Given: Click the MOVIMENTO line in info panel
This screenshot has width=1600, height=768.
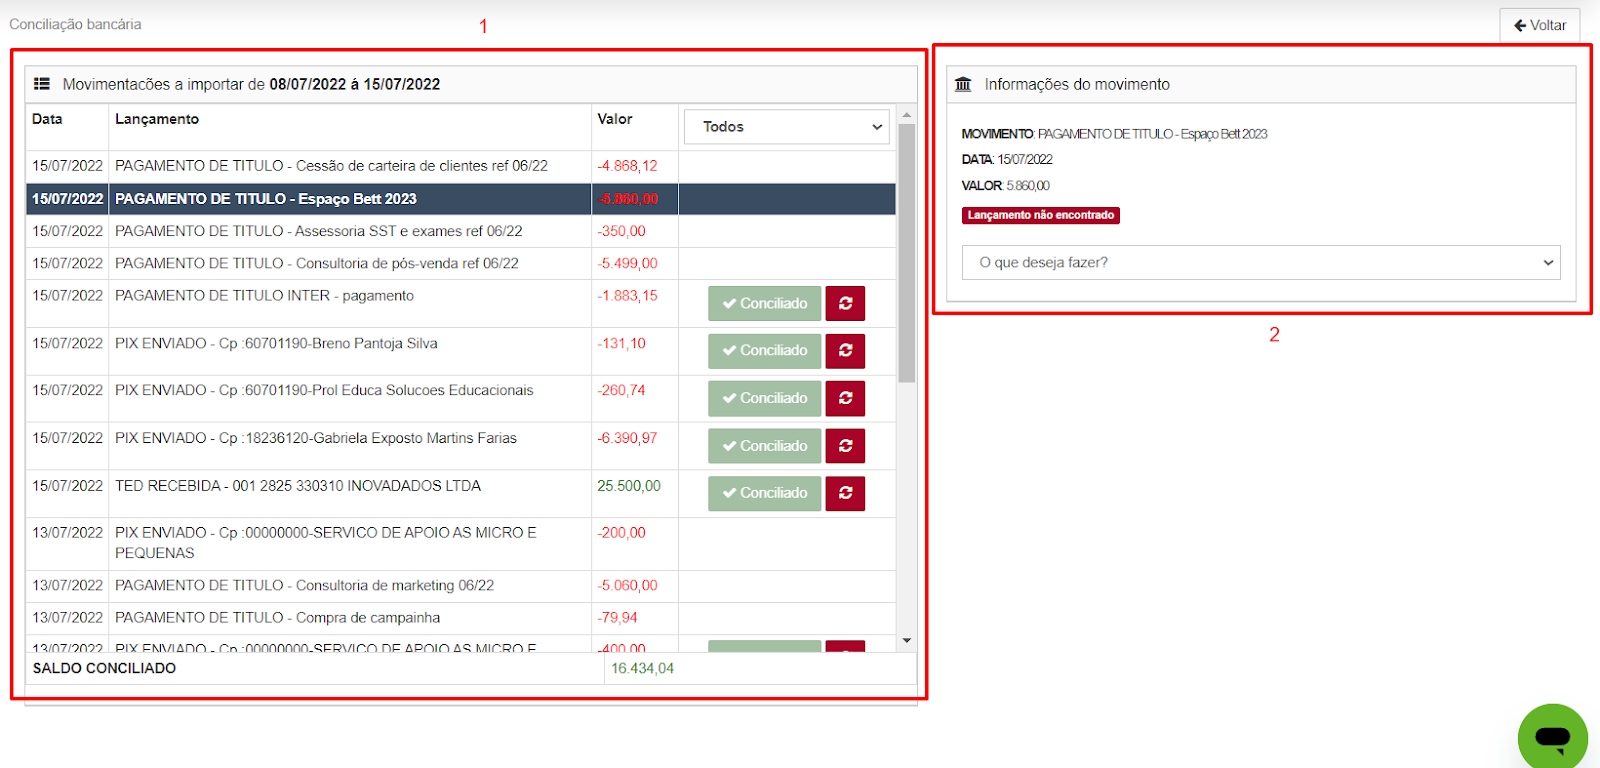Looking at the screenshot, I should [1114, 134].
